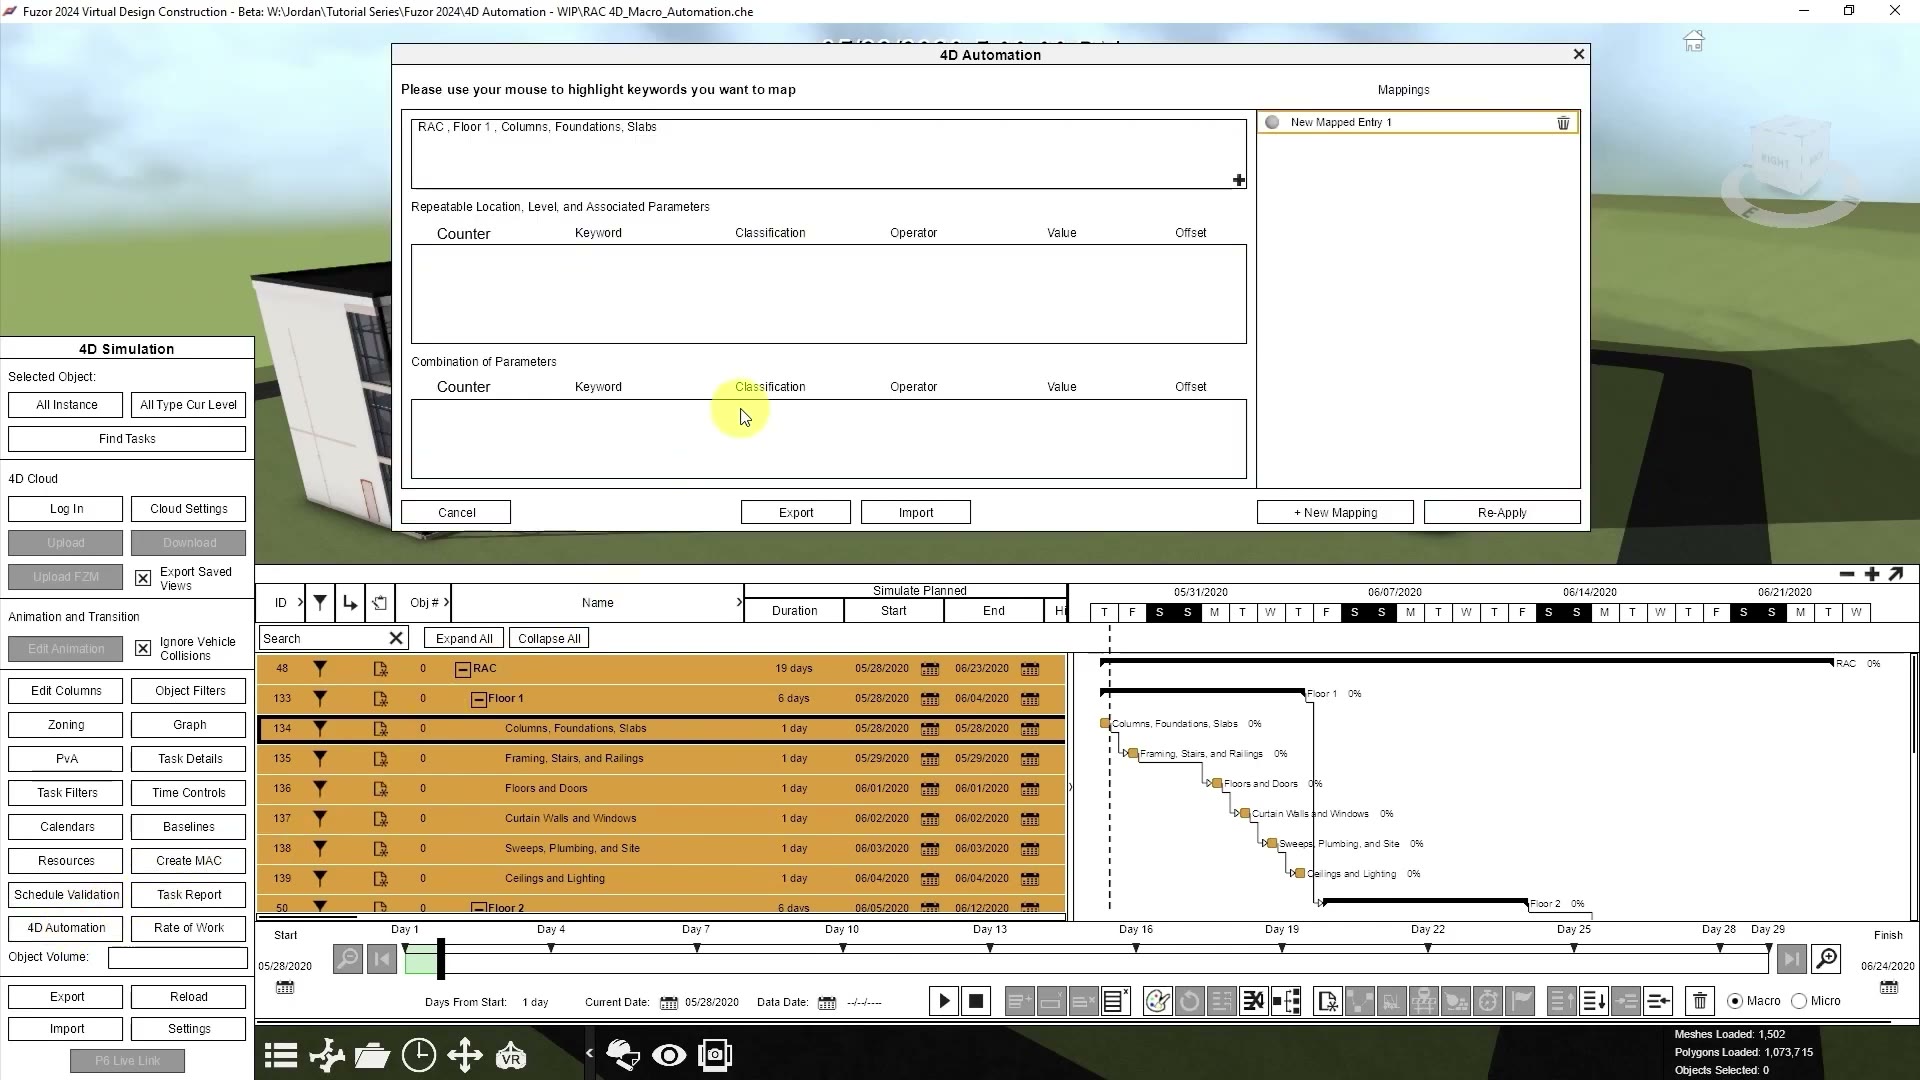The height and width of the screenshot is (1080, 1920).
Task: Cancel the 4D Automation dialog
Action: (456, 513)
